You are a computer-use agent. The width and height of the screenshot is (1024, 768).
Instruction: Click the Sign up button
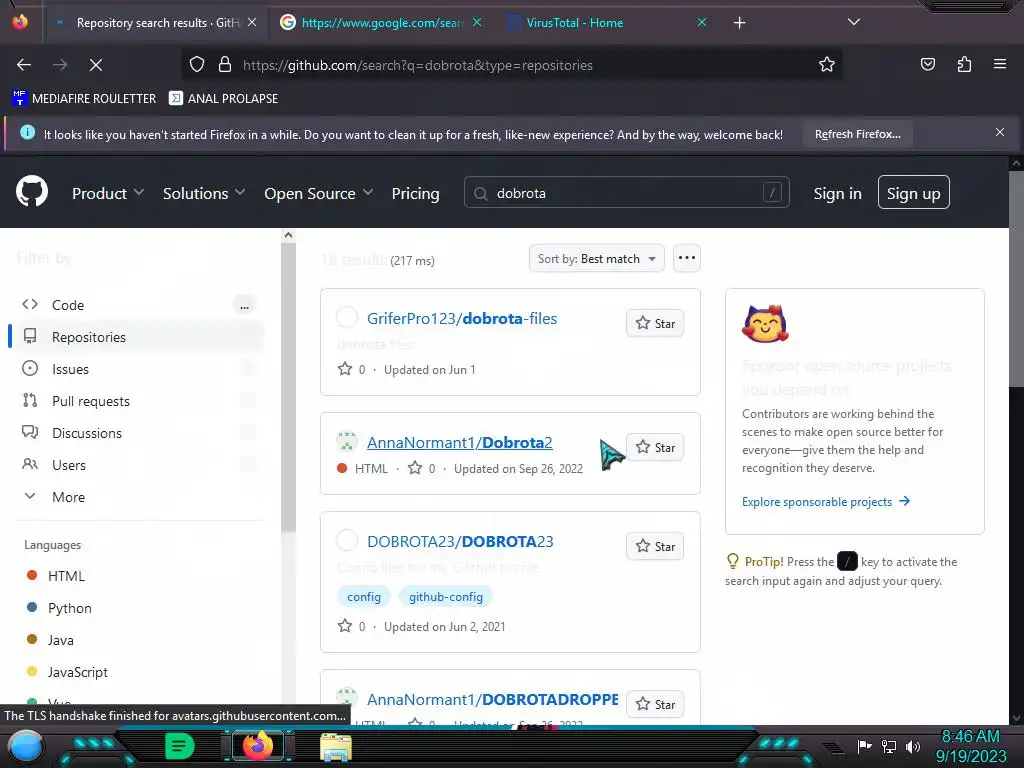pos(913,193)
